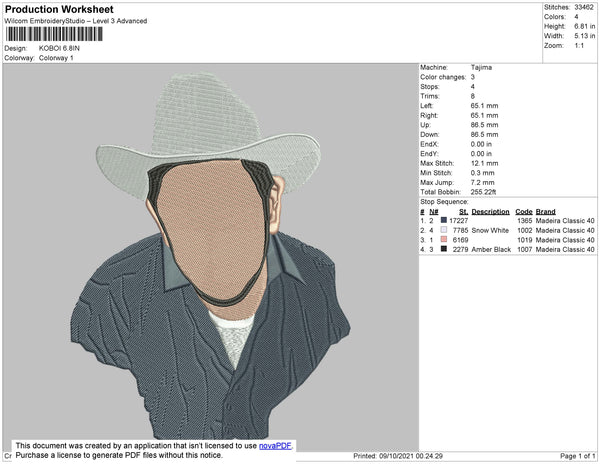This screenshot has width=600, height=464.
Task: Click the Brand column header
Action: tap(545, 212)
